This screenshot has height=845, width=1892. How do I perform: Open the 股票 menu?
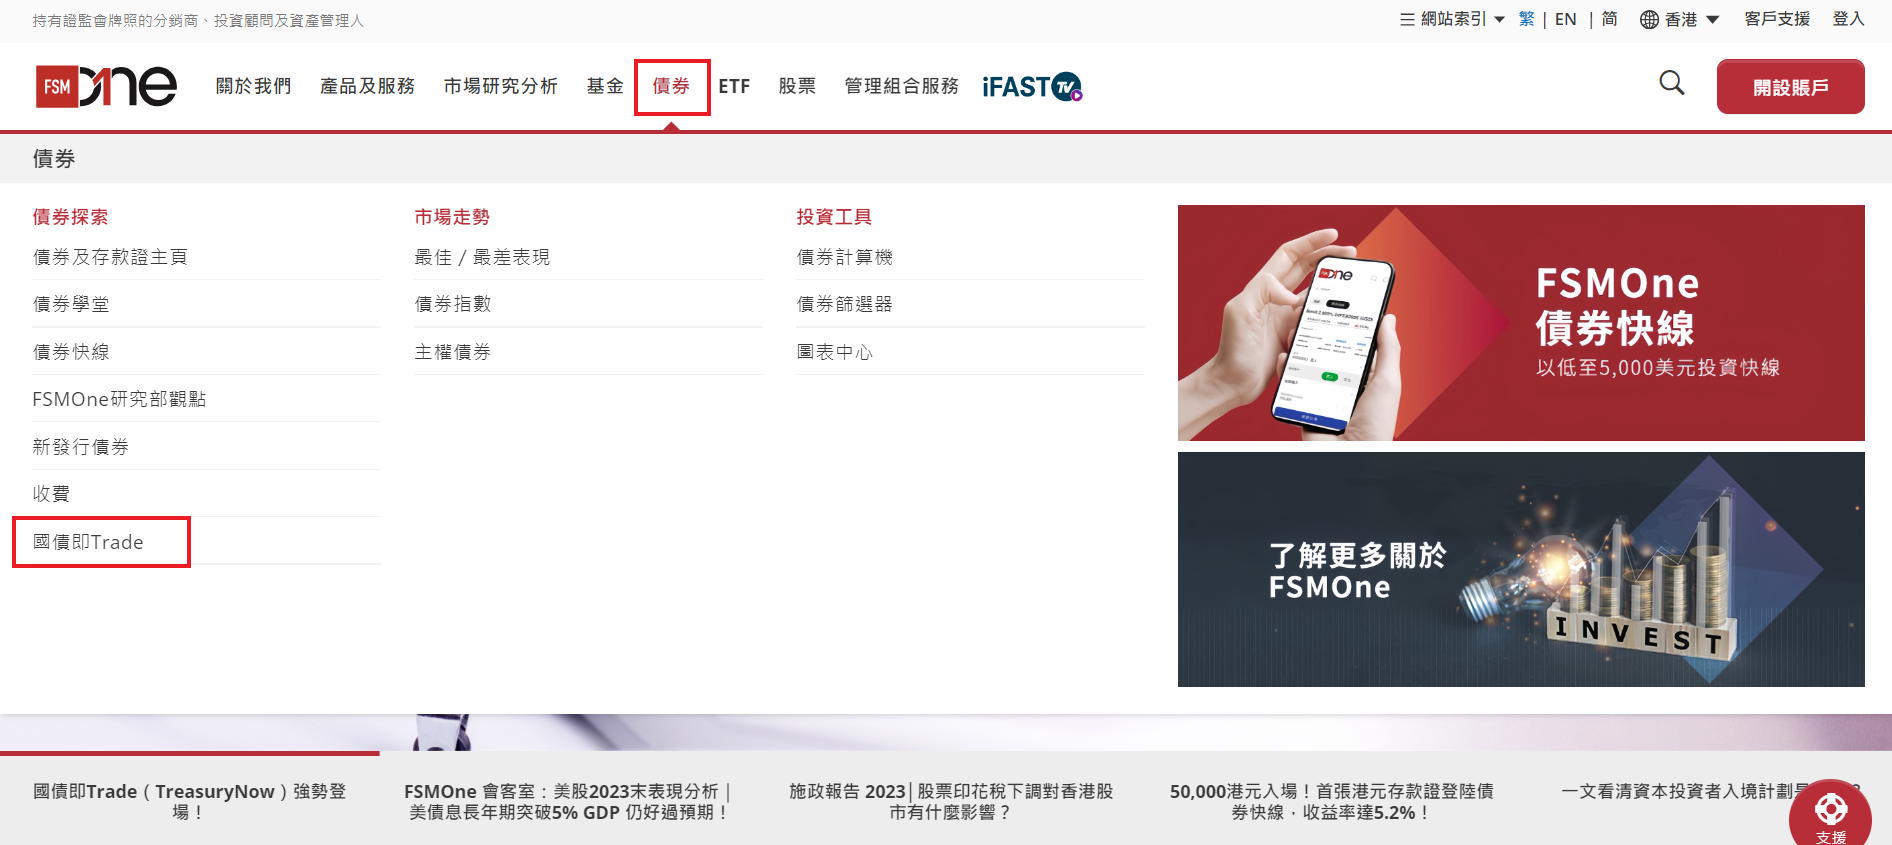tap(797, 87)
